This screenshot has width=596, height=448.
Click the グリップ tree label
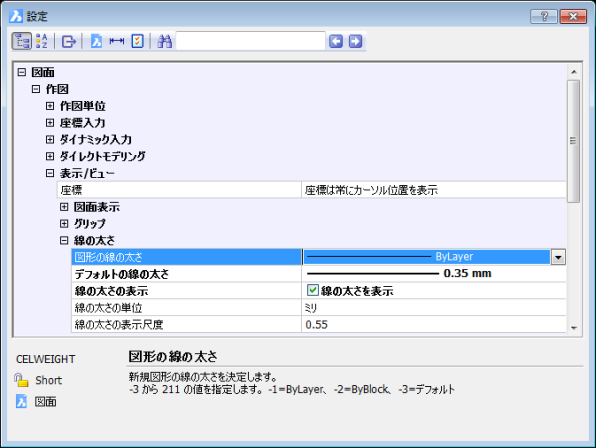[x=89, y=224]
